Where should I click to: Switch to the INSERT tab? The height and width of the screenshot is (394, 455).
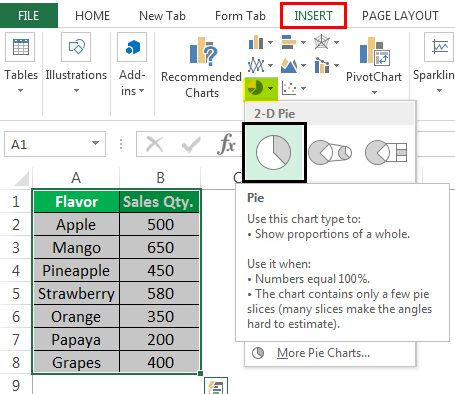313,16
